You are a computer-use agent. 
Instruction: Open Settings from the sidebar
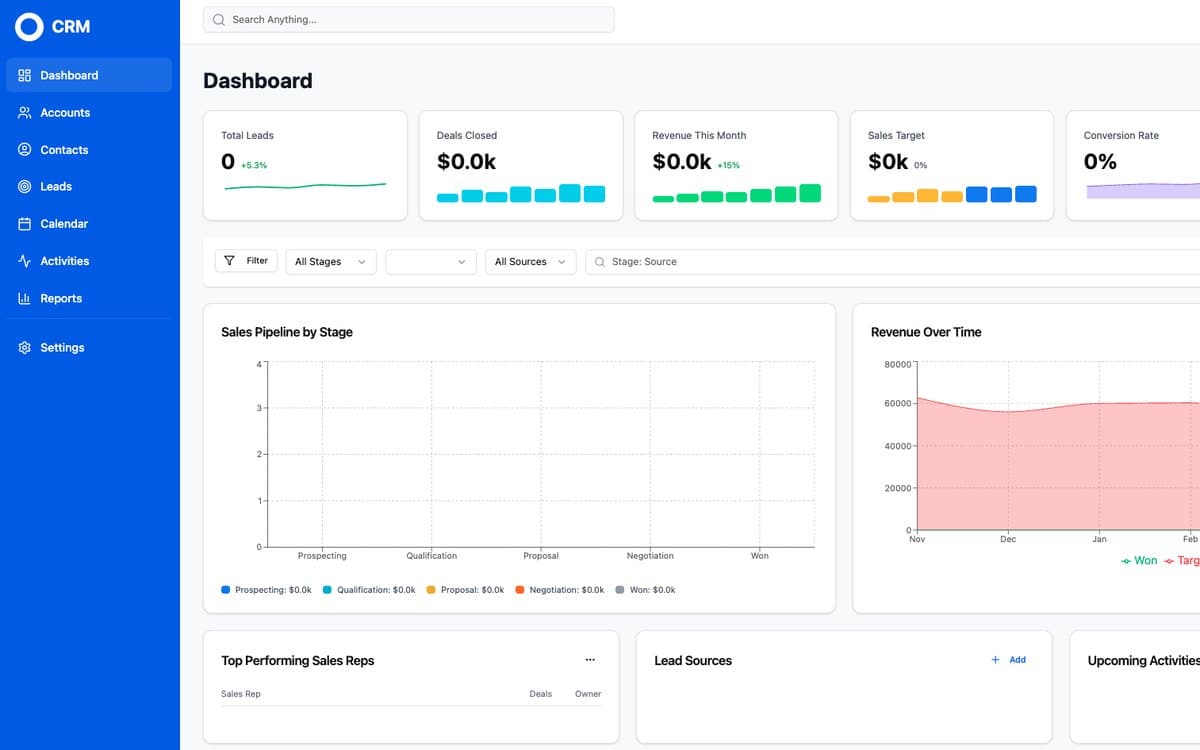(89, 348)
